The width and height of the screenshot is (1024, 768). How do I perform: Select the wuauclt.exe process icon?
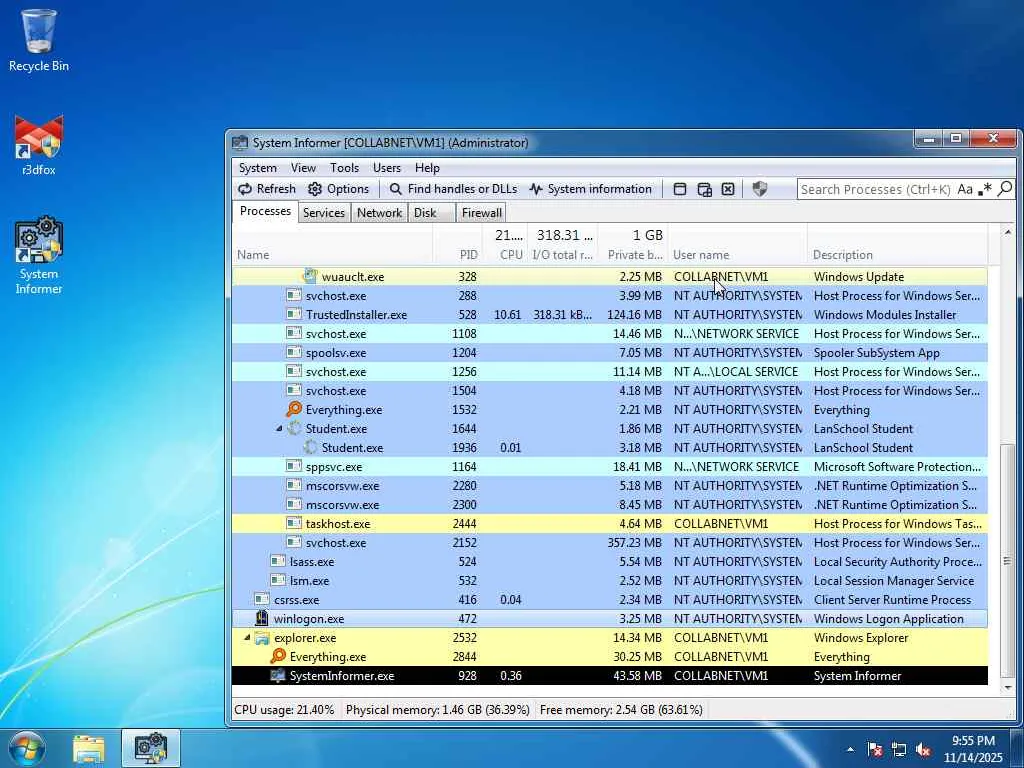pos(310,276)
